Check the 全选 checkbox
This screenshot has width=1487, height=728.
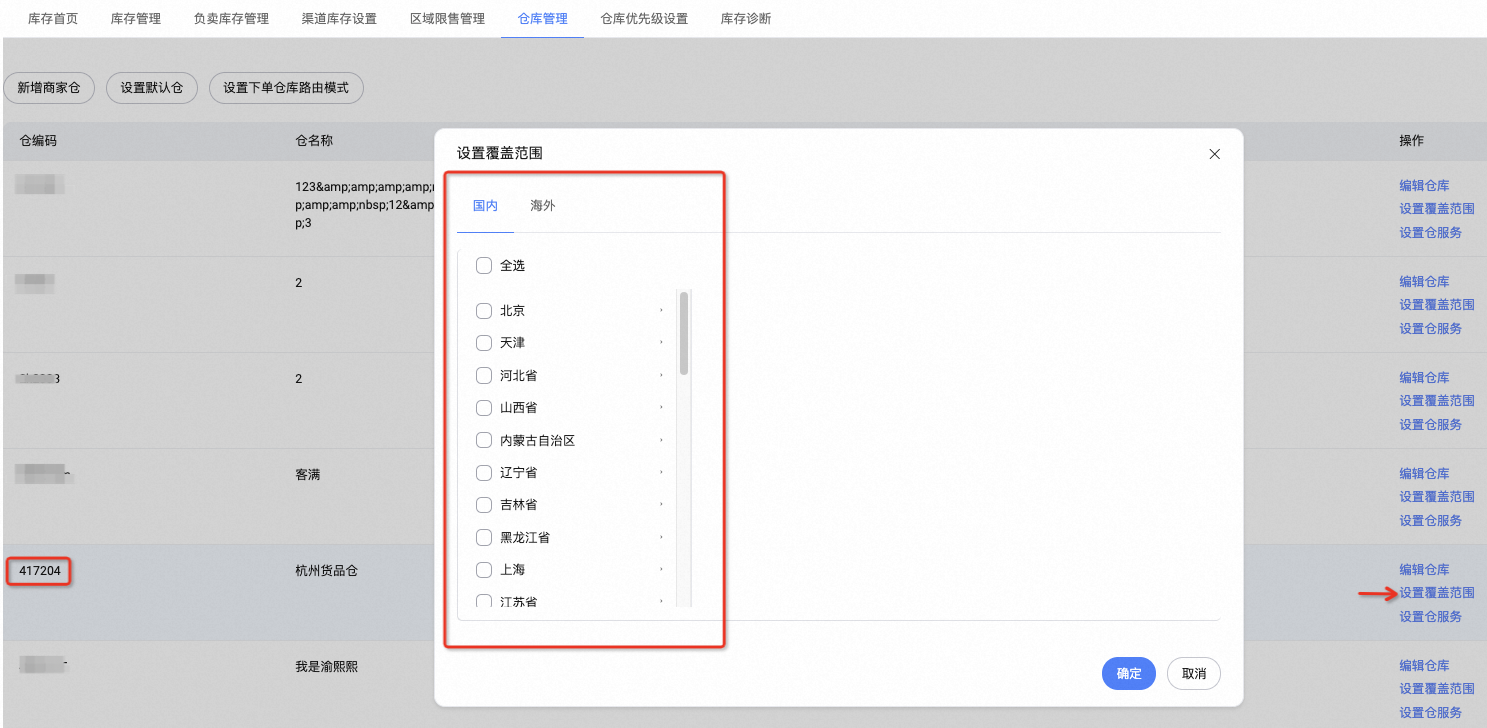click(x=484, y=266)
